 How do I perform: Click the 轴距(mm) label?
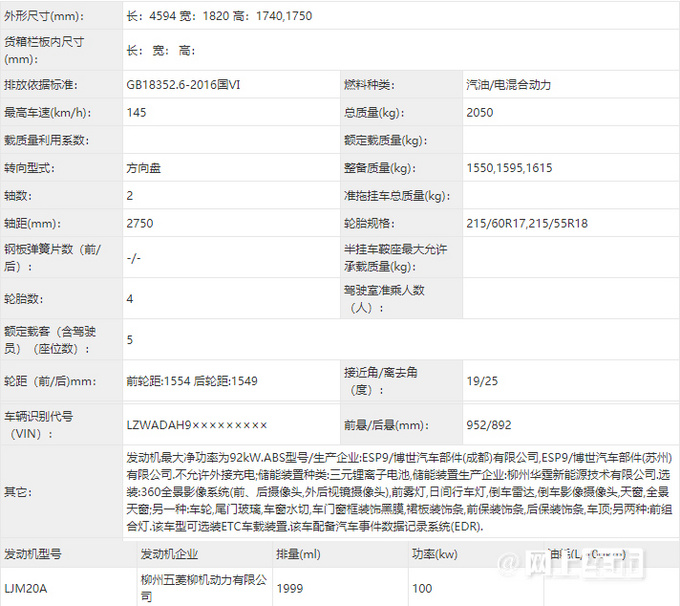coord(32,223)
